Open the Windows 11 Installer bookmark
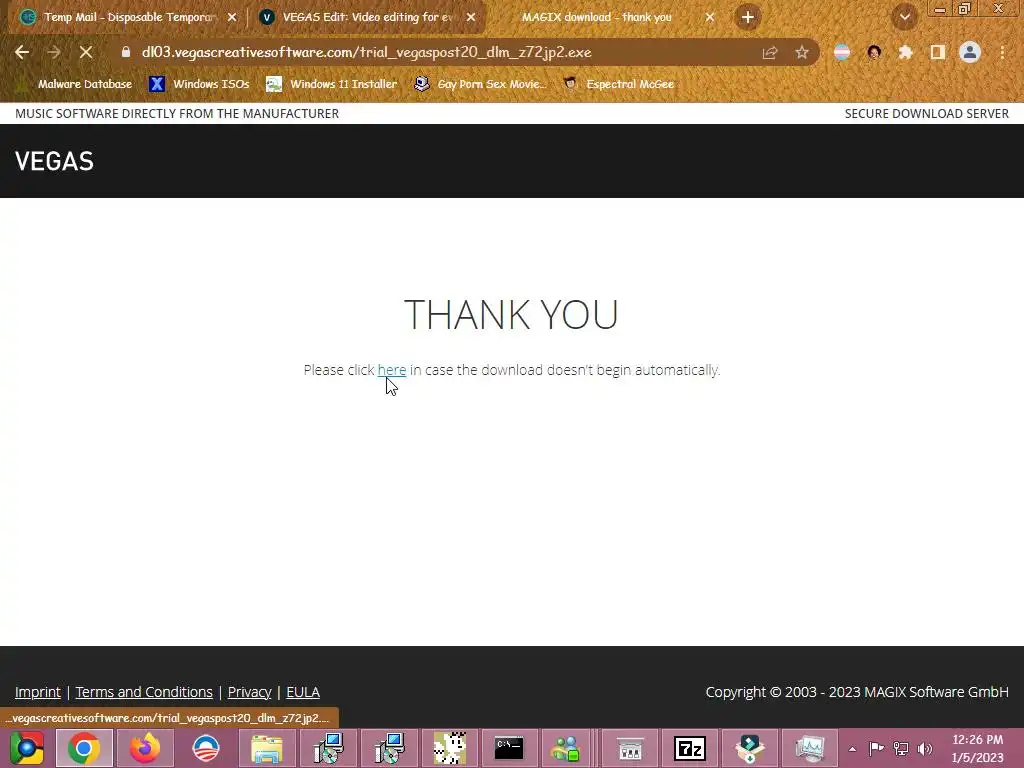This screenshot has height=768, width=1024. (x=332, y=84)
